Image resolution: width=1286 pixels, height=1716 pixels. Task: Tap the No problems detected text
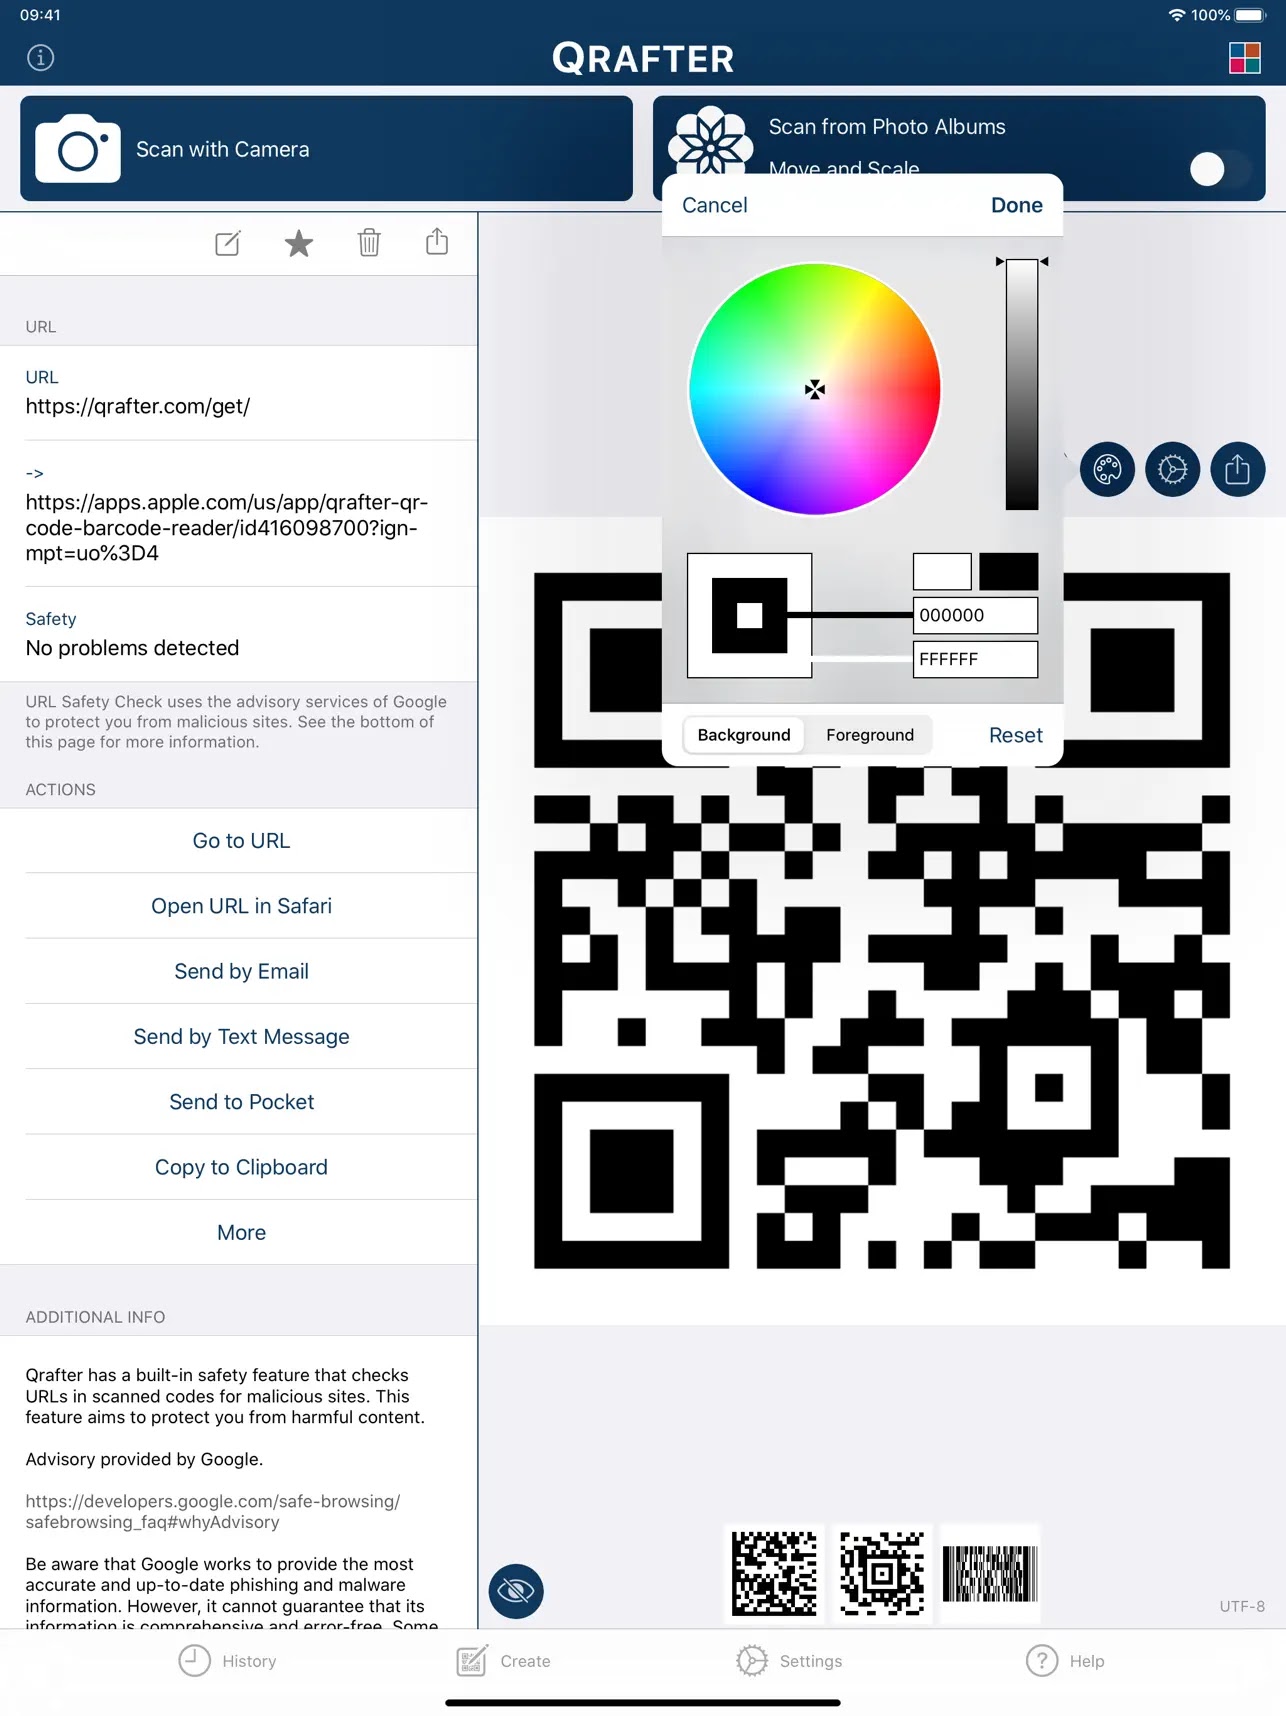pos(132,648)
